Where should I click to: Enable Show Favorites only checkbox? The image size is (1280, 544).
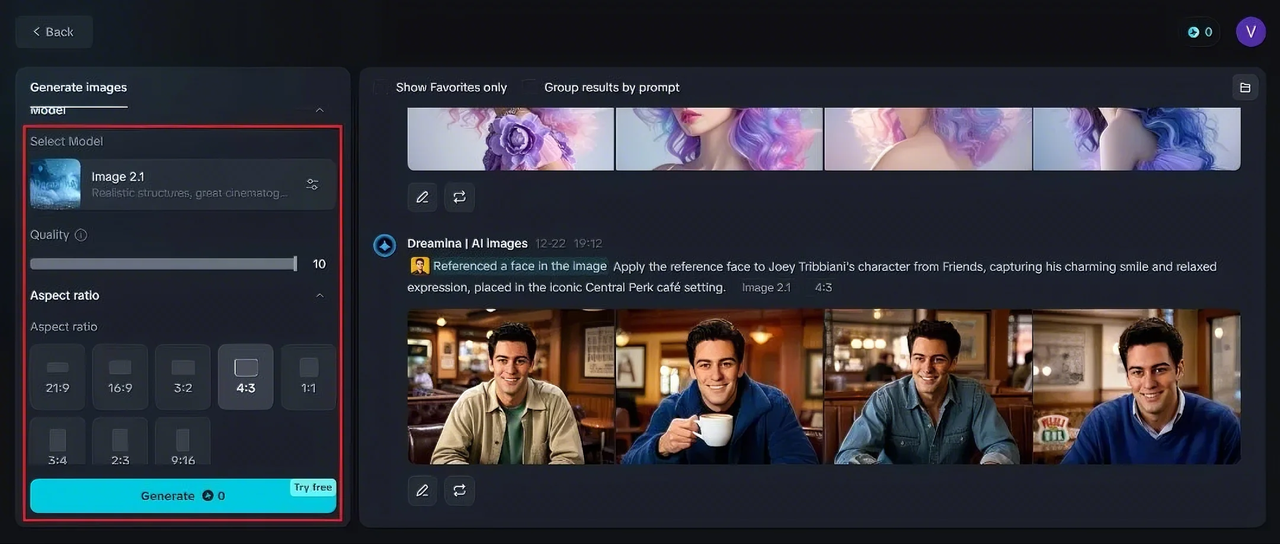point(380,87)
